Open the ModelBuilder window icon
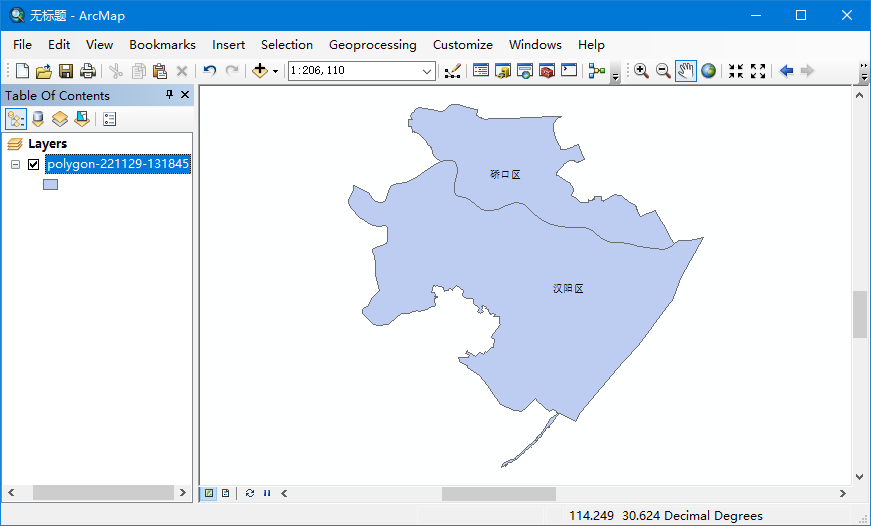Image resolution: width=871 pixels, height=526 pixels. [x=597, y=71]
